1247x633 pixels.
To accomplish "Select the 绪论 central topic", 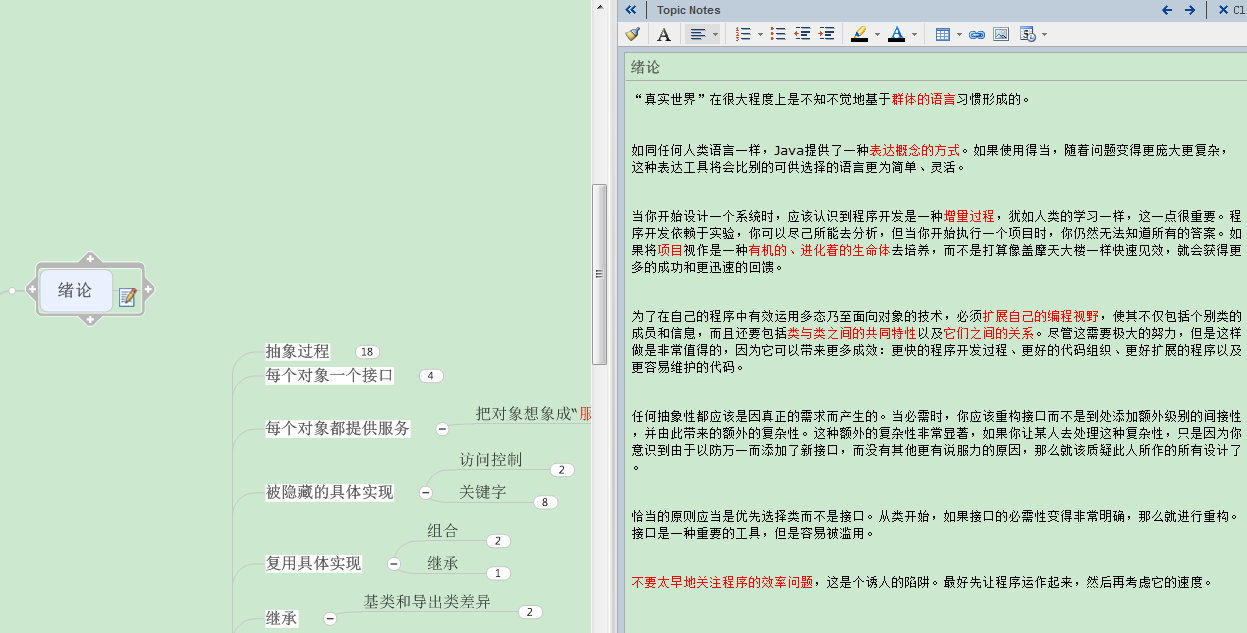I will (75, 290).
